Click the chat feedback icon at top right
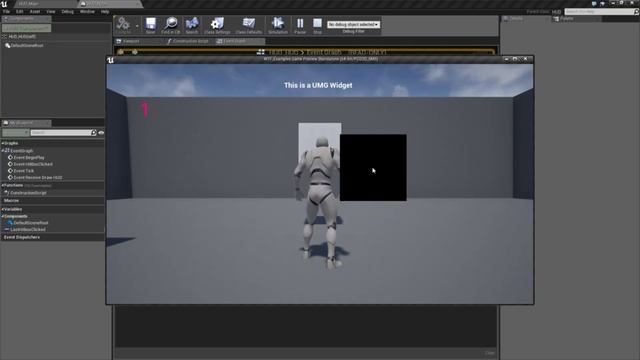640x360 pixels. tap(594, 3)
